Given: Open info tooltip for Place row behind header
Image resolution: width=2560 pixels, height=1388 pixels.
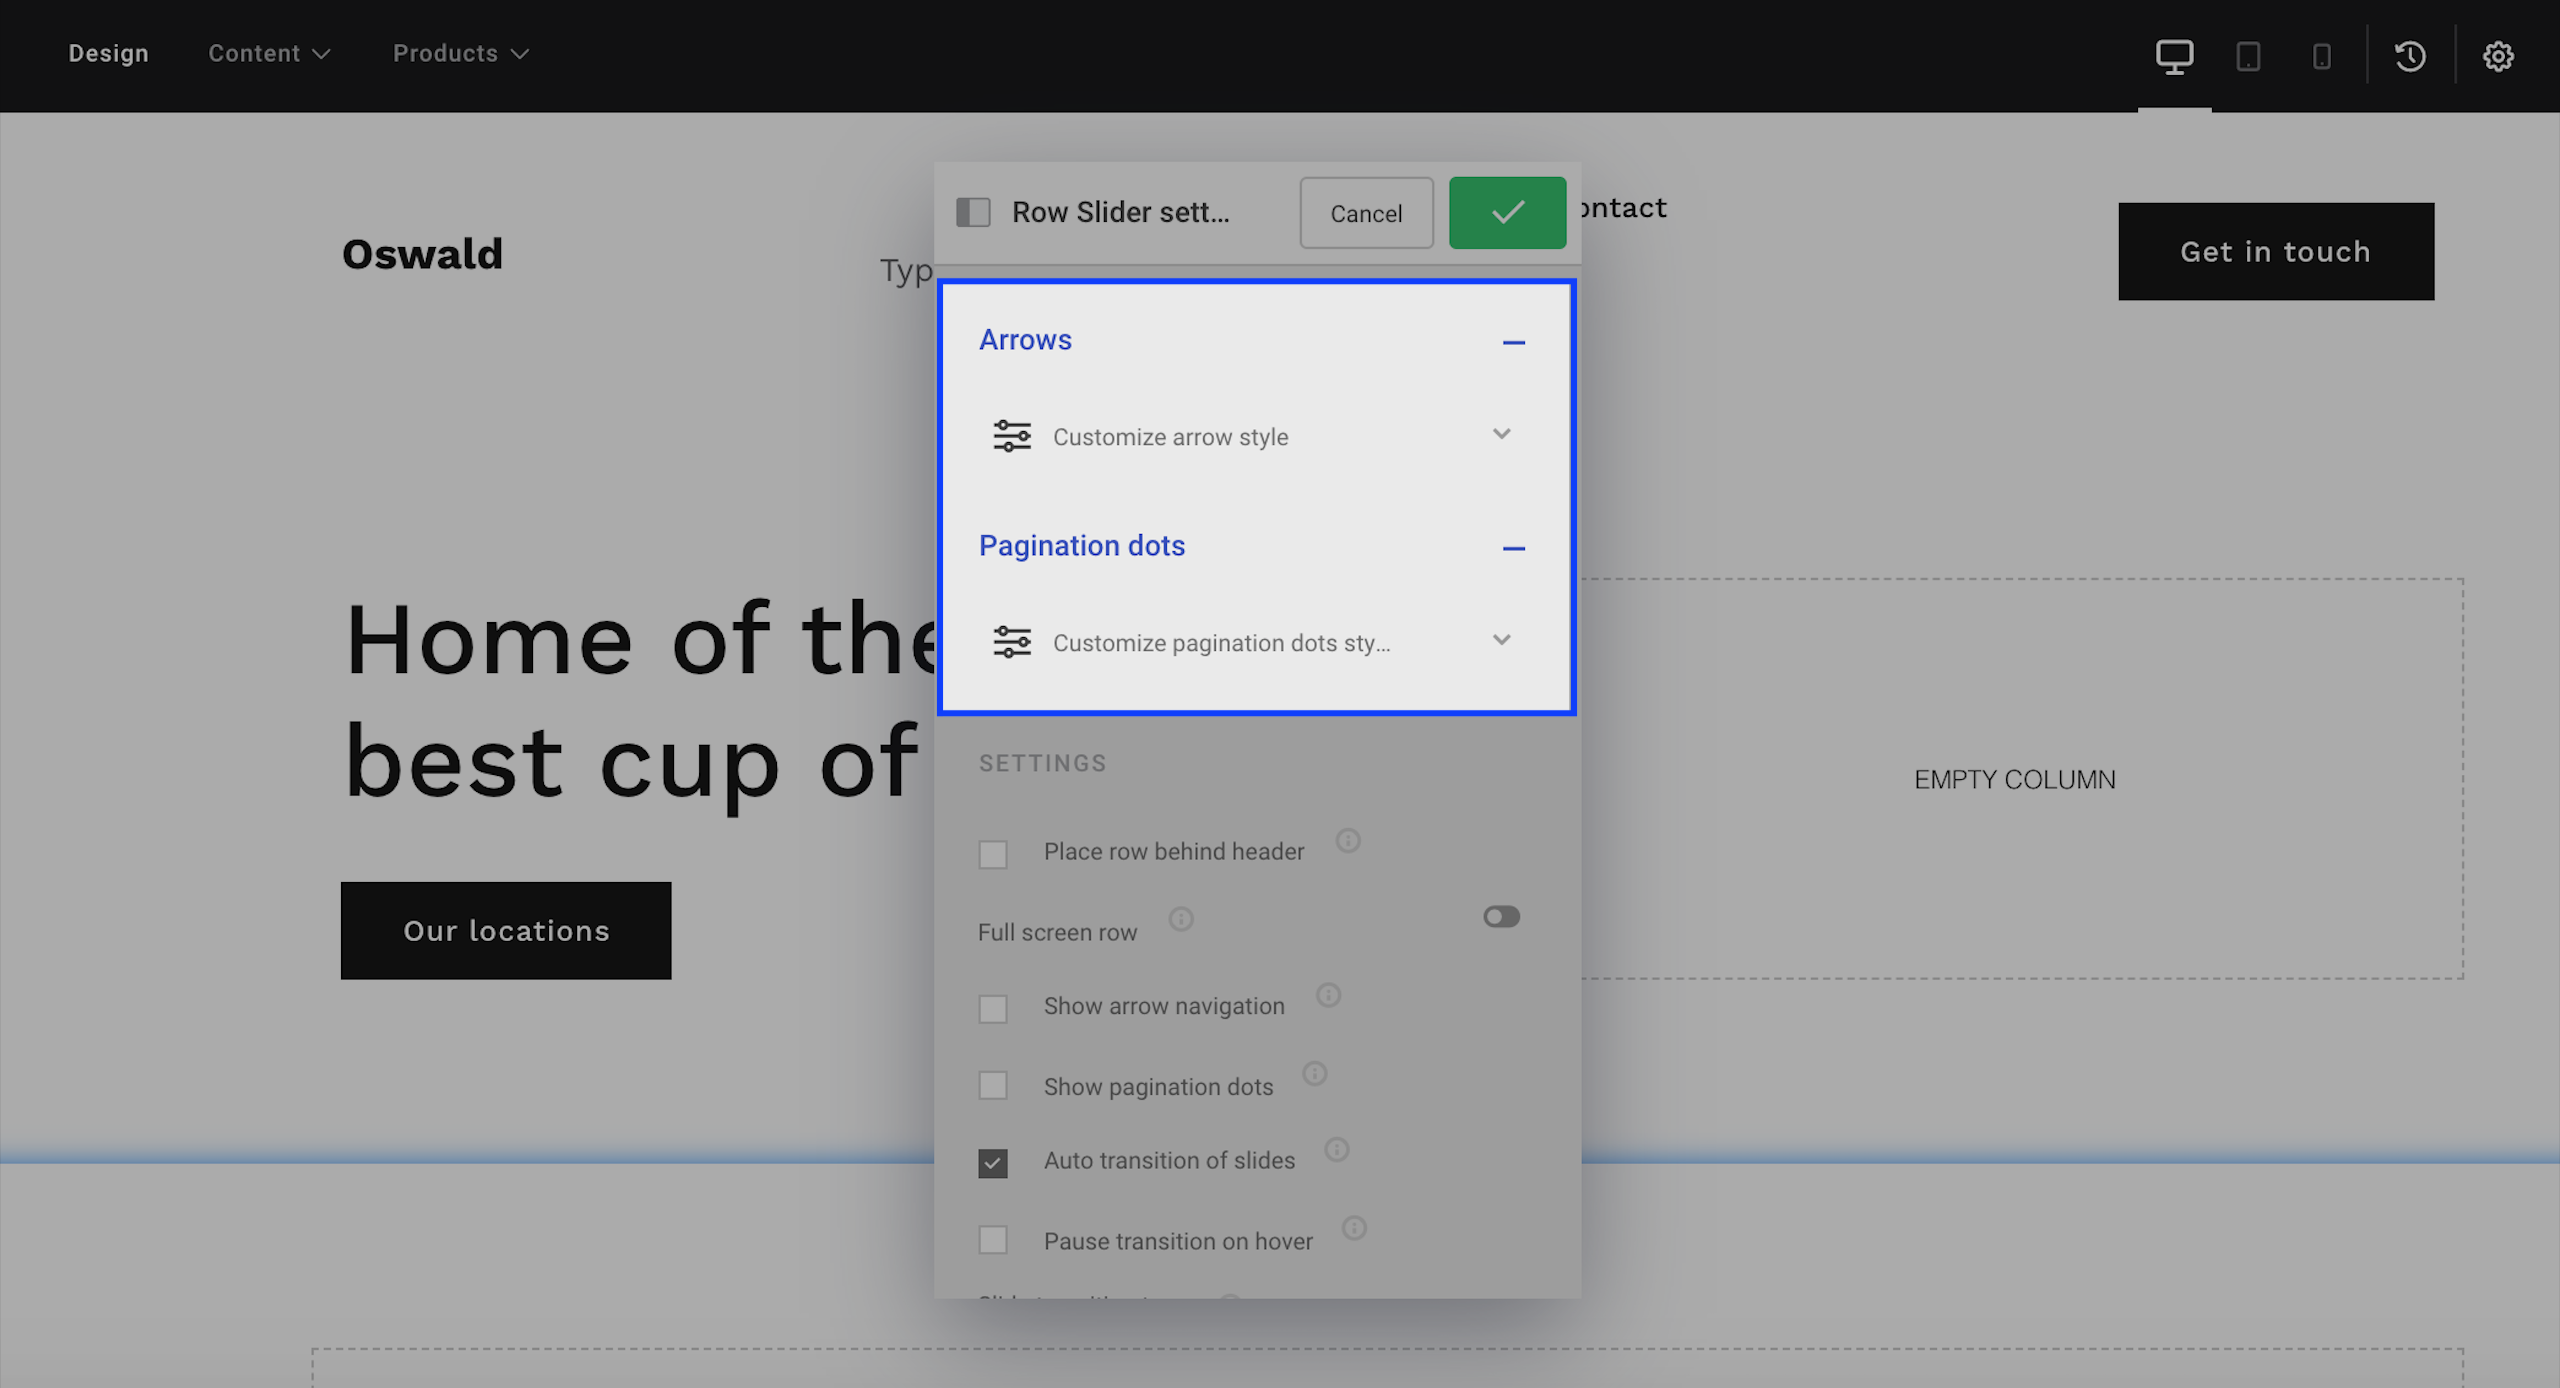Looking at the screenshot, I should click(x=1349, y=841).
